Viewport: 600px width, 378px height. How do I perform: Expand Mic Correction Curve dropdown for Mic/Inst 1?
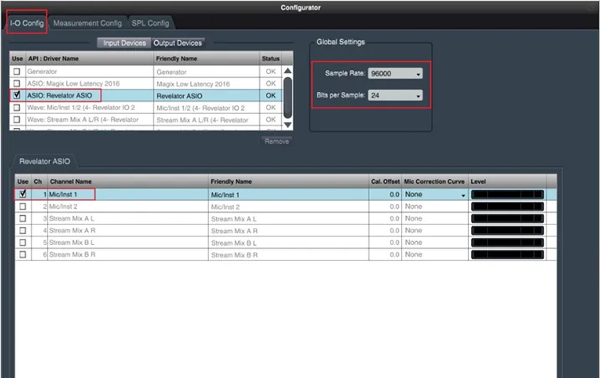click(435, 194)
